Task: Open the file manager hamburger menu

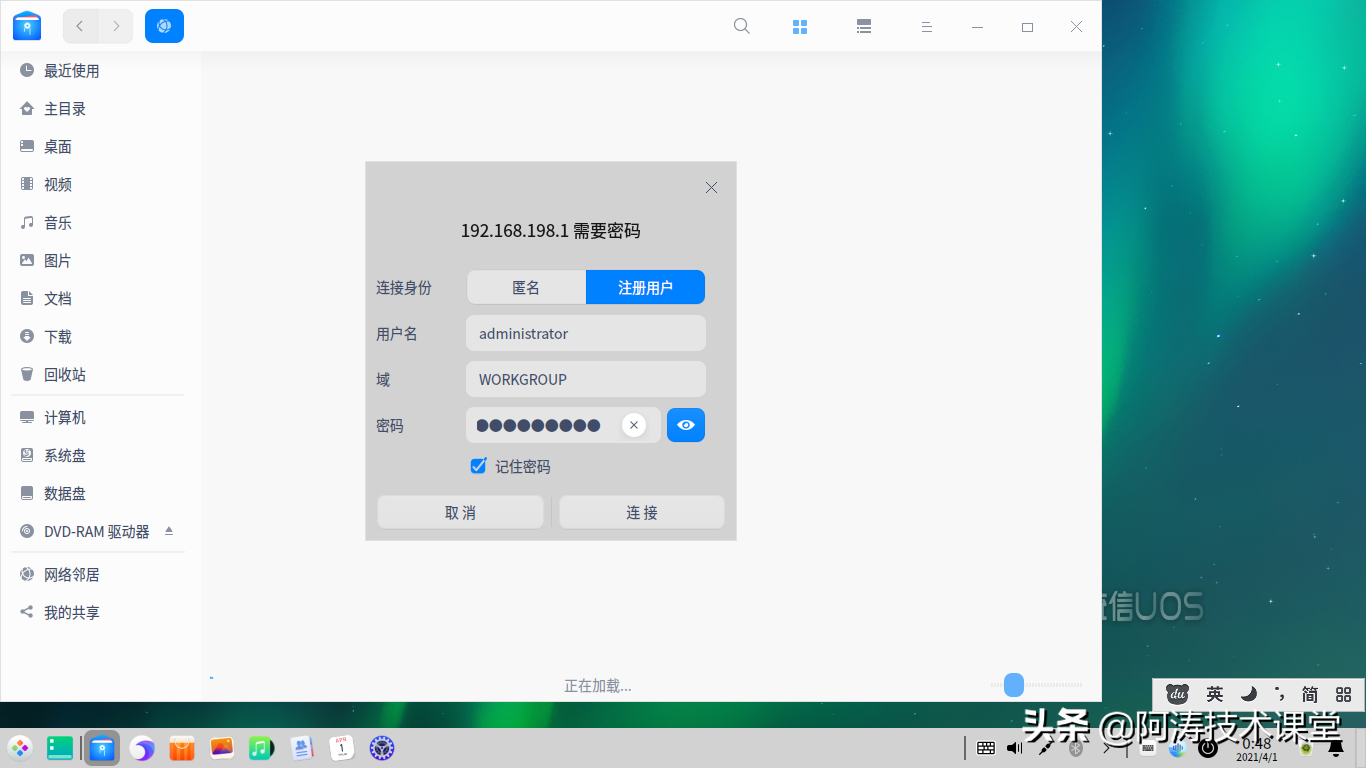Action: point(927,27)
